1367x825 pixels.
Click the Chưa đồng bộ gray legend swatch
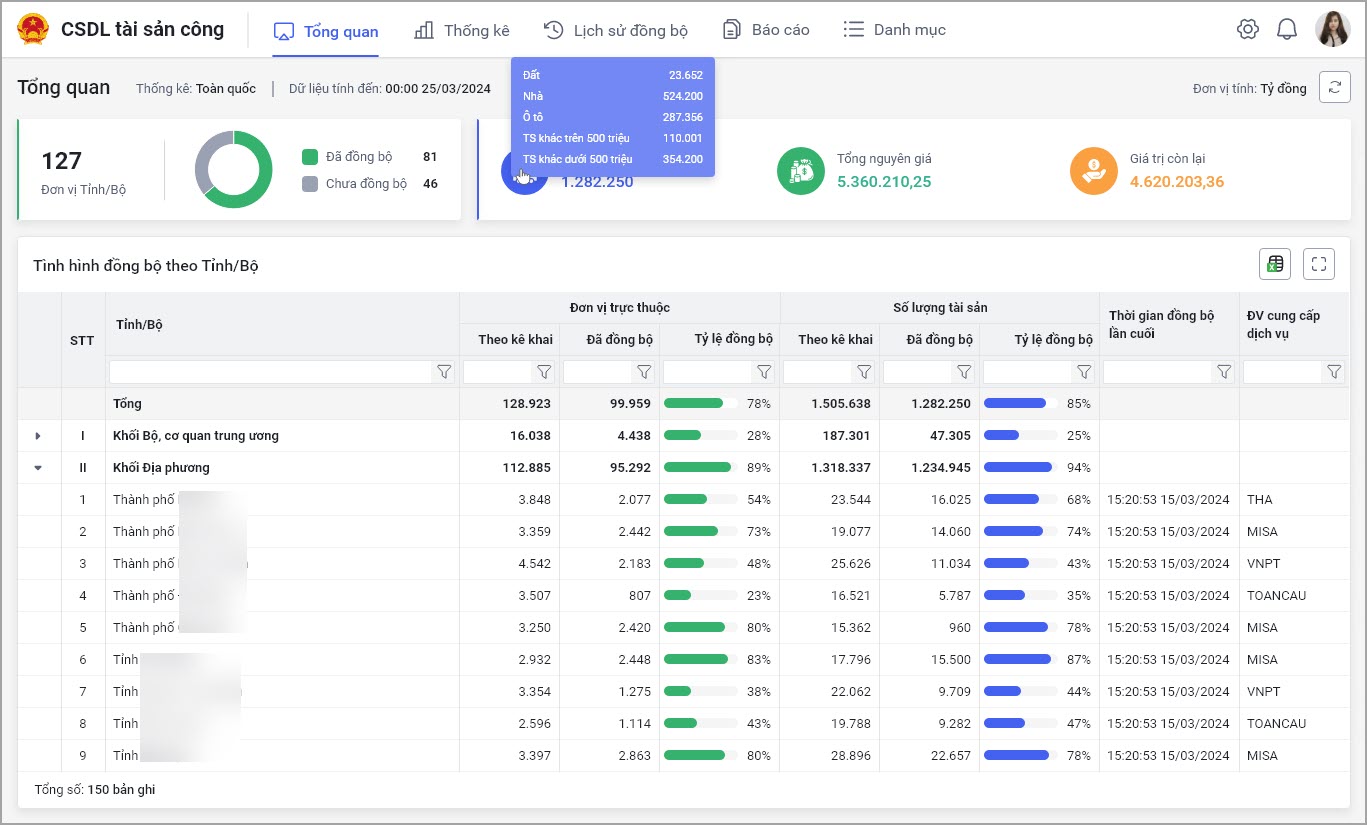tap(310, 184)
